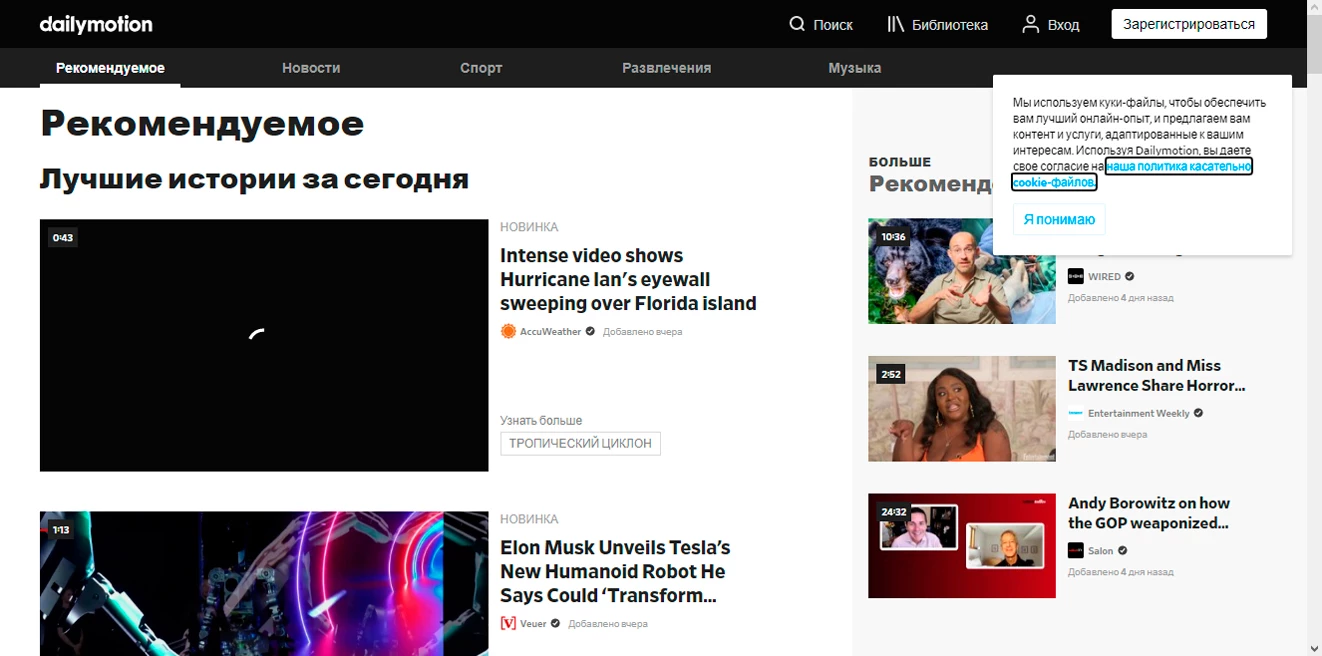This screenshot has width=1322, height=656.
Task: Open the Библиотека link text
Action: (950, 25)
